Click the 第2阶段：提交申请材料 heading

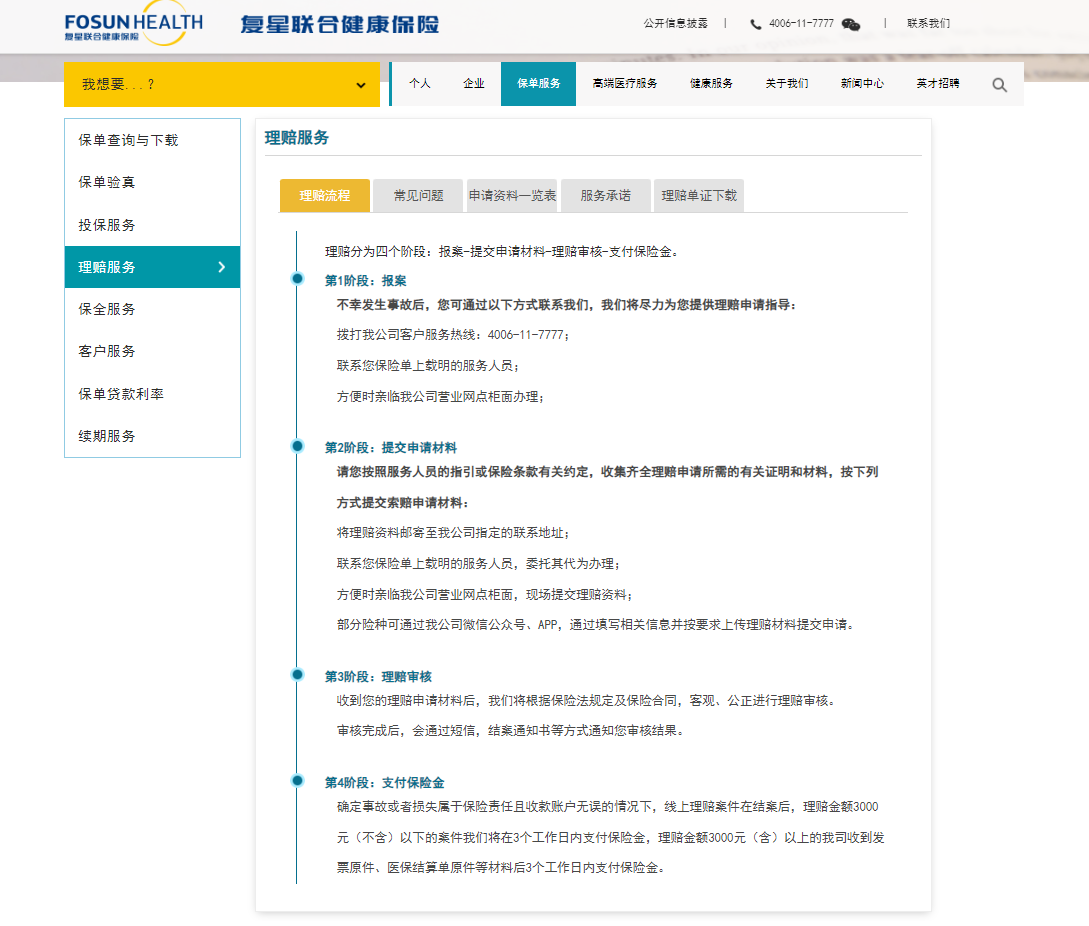click(x=390, y=447)
